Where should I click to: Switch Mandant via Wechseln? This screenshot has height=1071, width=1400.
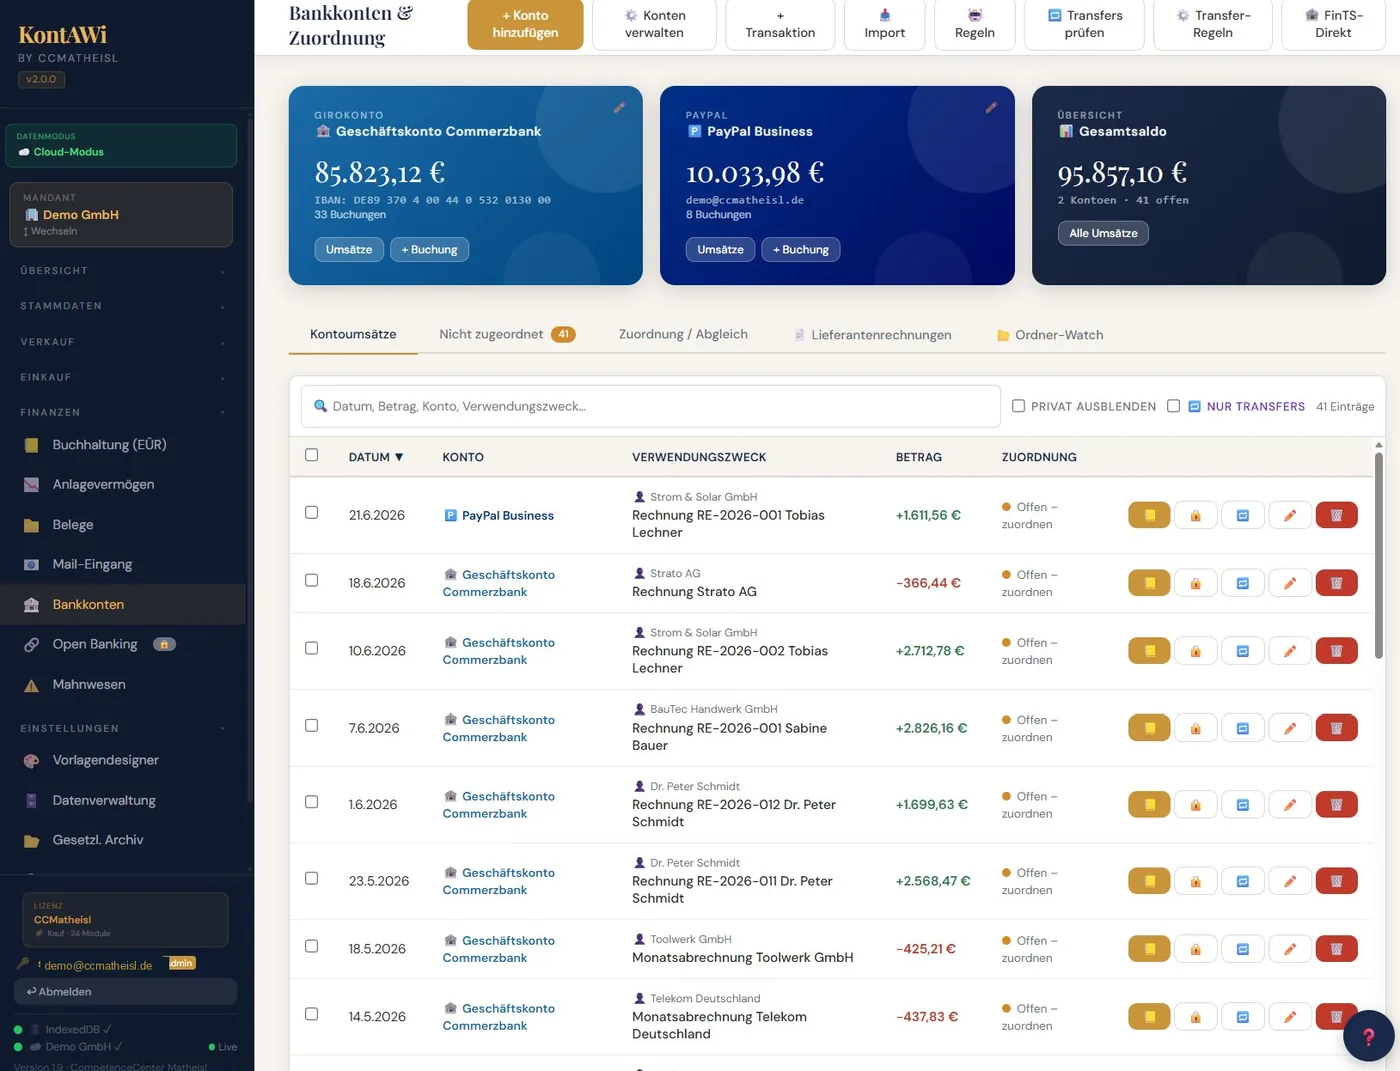pos(50,231)
